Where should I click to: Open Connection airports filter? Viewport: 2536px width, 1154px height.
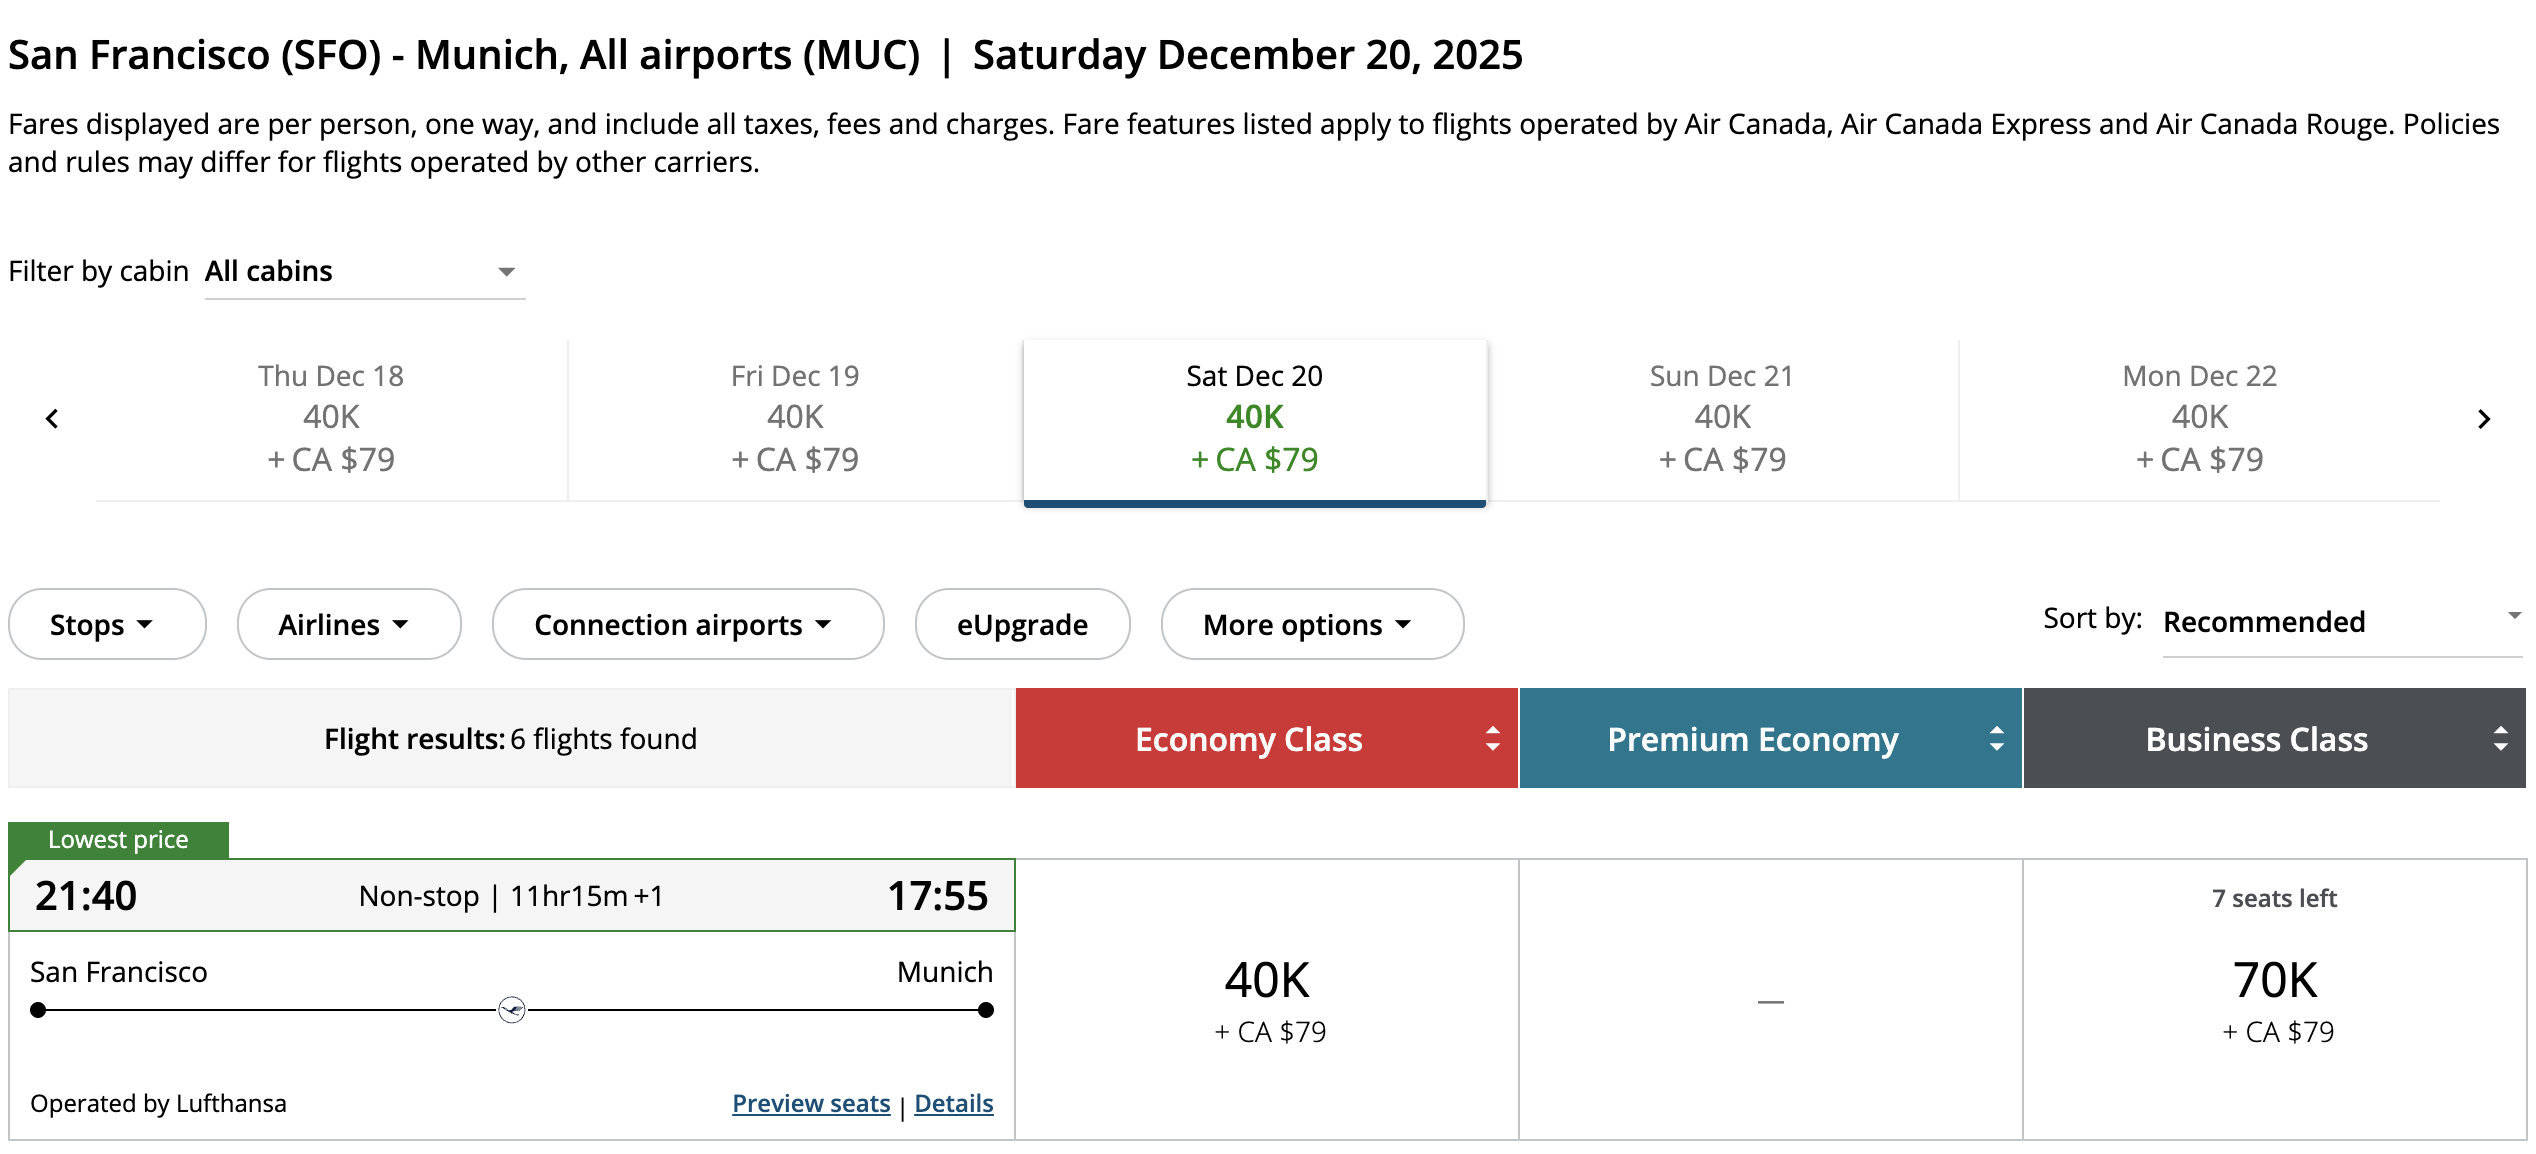[688, 624]
